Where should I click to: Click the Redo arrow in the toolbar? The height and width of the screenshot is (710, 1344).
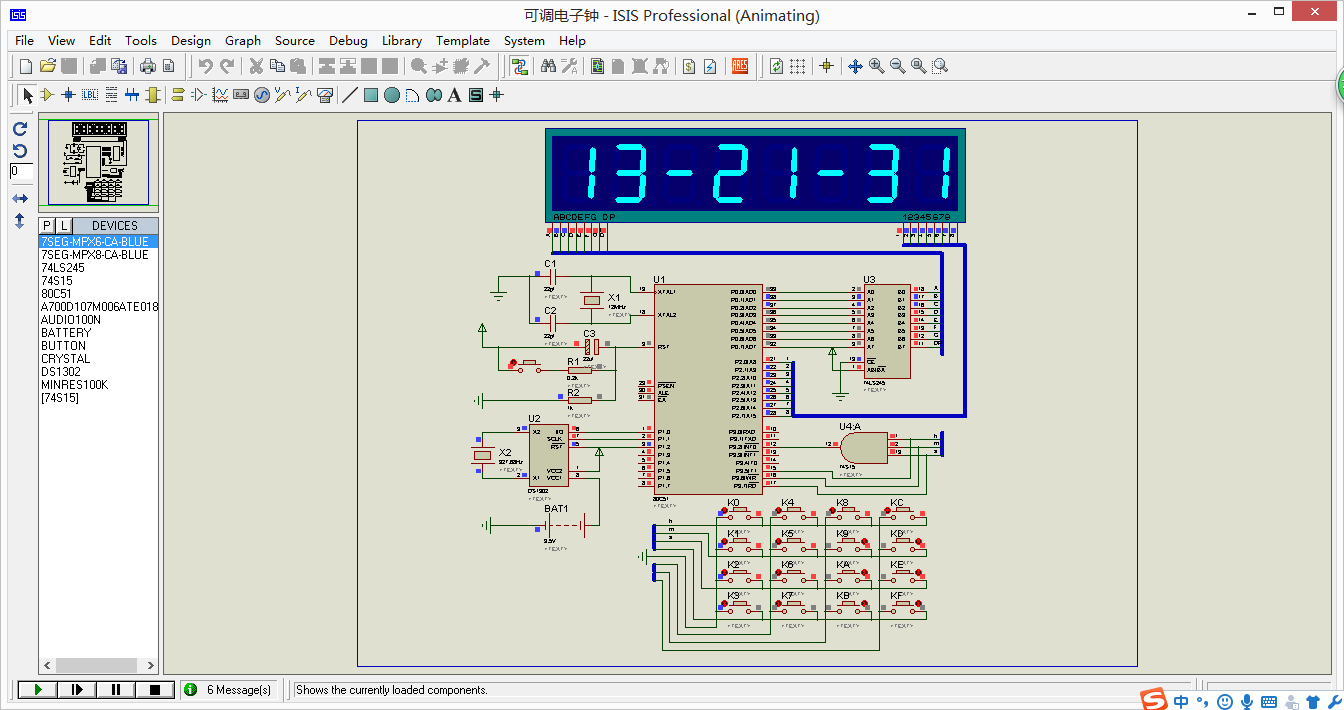227,66
